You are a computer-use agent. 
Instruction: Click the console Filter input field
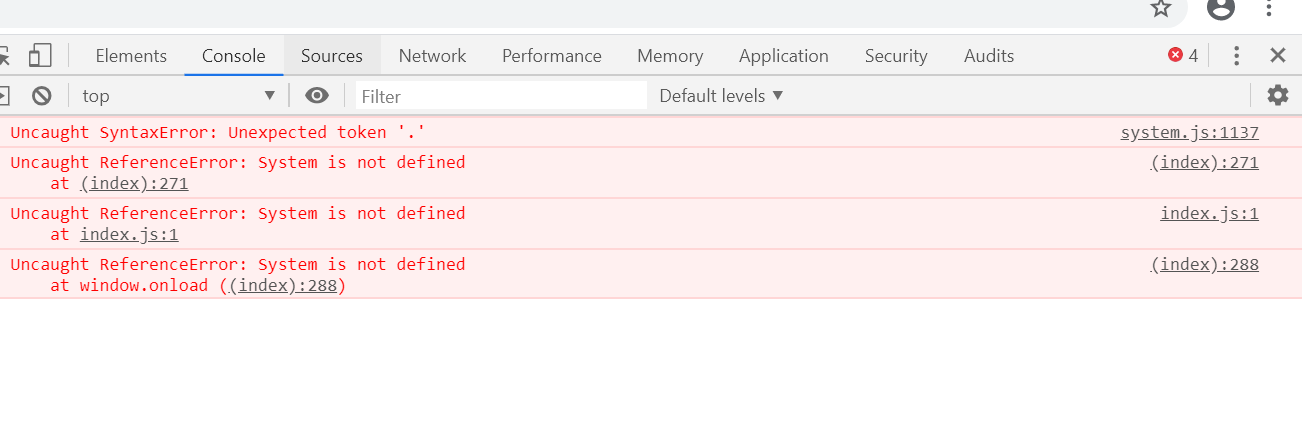[x=501, y=96]
